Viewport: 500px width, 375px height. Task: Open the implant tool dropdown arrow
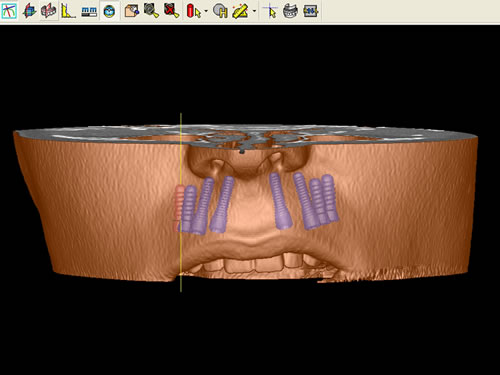coord(206,11)
